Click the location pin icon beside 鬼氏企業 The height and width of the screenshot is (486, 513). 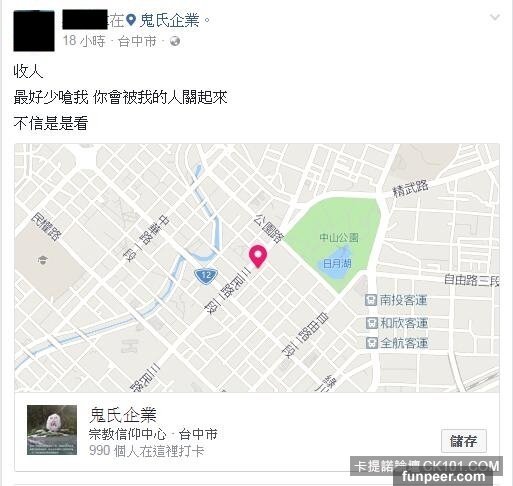(x=131, y=20)
